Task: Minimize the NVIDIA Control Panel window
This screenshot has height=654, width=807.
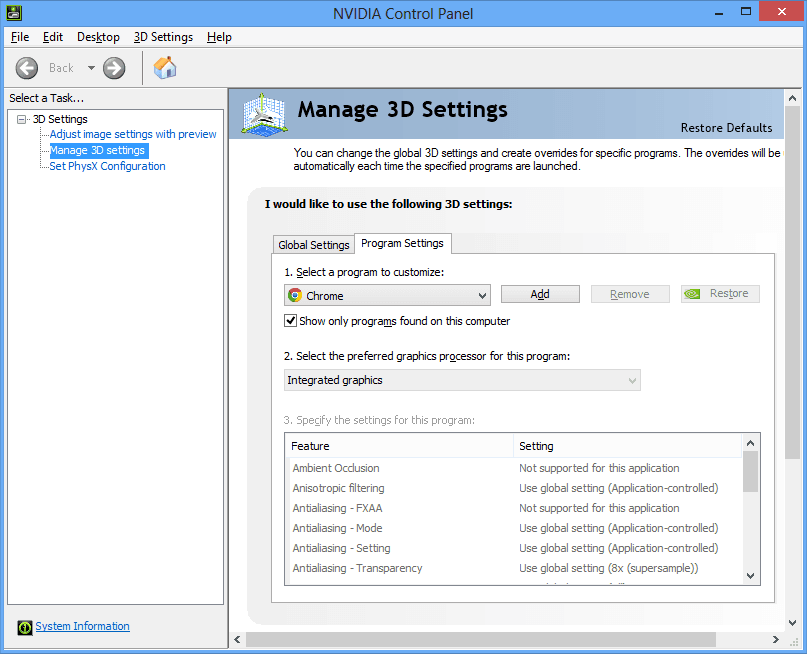Action: 719,12
